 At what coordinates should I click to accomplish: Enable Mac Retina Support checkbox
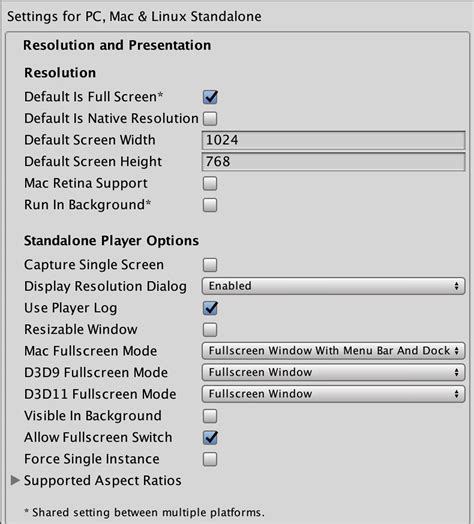[x=210, y=183]
